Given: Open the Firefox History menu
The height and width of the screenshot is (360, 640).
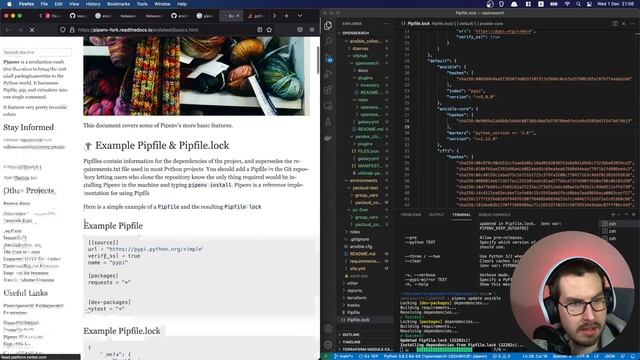Looking at the screenshot, I should [93, 4].
